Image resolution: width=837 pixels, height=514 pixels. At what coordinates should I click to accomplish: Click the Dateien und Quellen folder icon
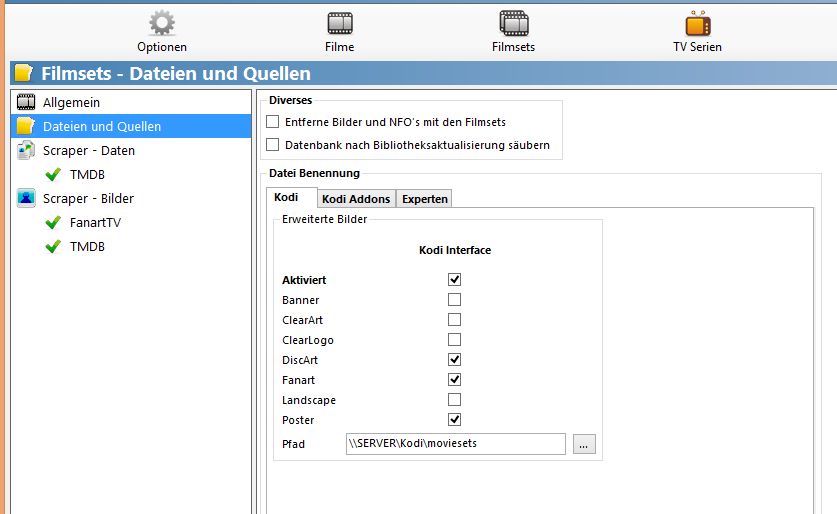[x=26, y=126]
